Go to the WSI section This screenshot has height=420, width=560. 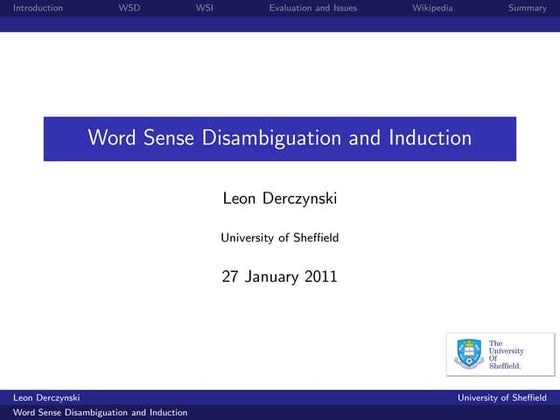(204, 8)
